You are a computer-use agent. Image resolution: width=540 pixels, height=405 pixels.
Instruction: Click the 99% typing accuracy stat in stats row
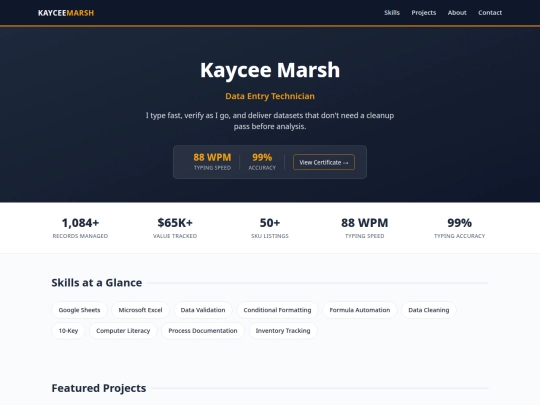459,228
